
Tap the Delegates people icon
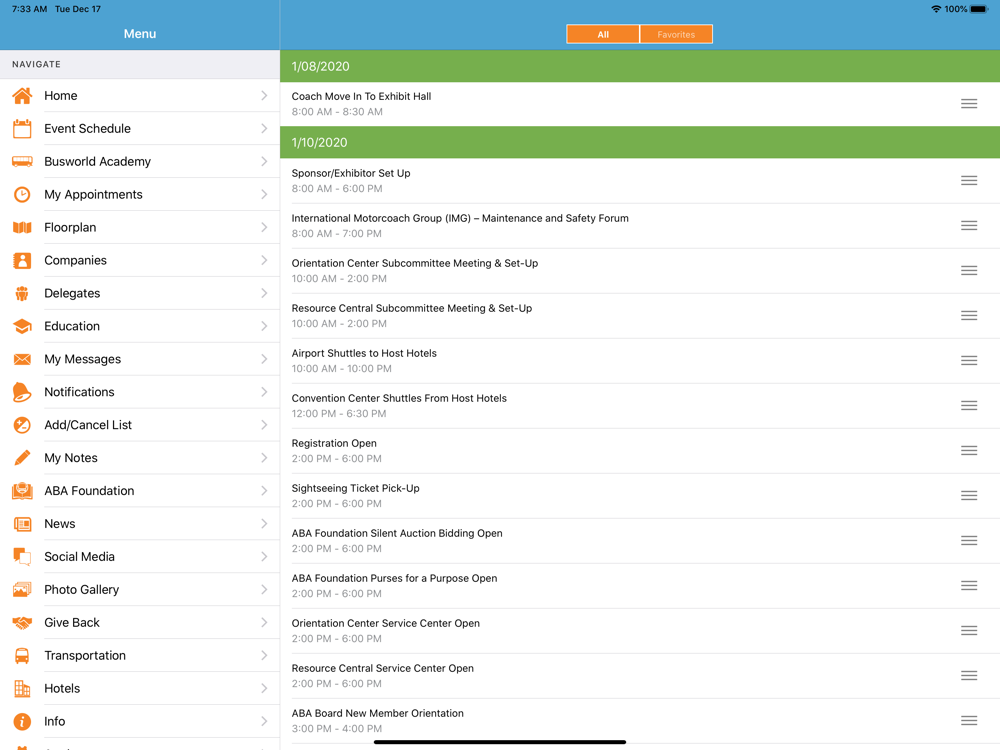coord(22,293)
